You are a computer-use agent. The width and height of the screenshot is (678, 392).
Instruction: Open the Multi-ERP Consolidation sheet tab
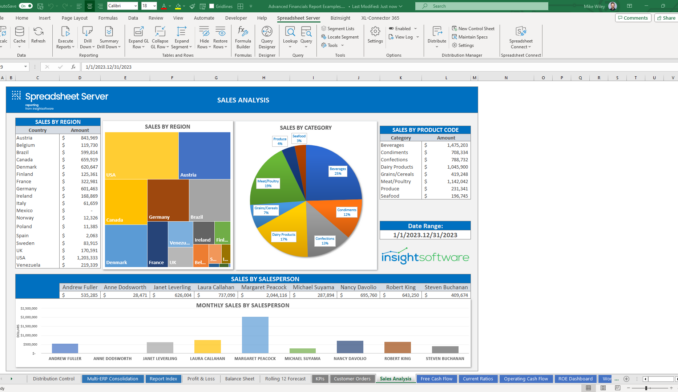[x=112, y=379]
